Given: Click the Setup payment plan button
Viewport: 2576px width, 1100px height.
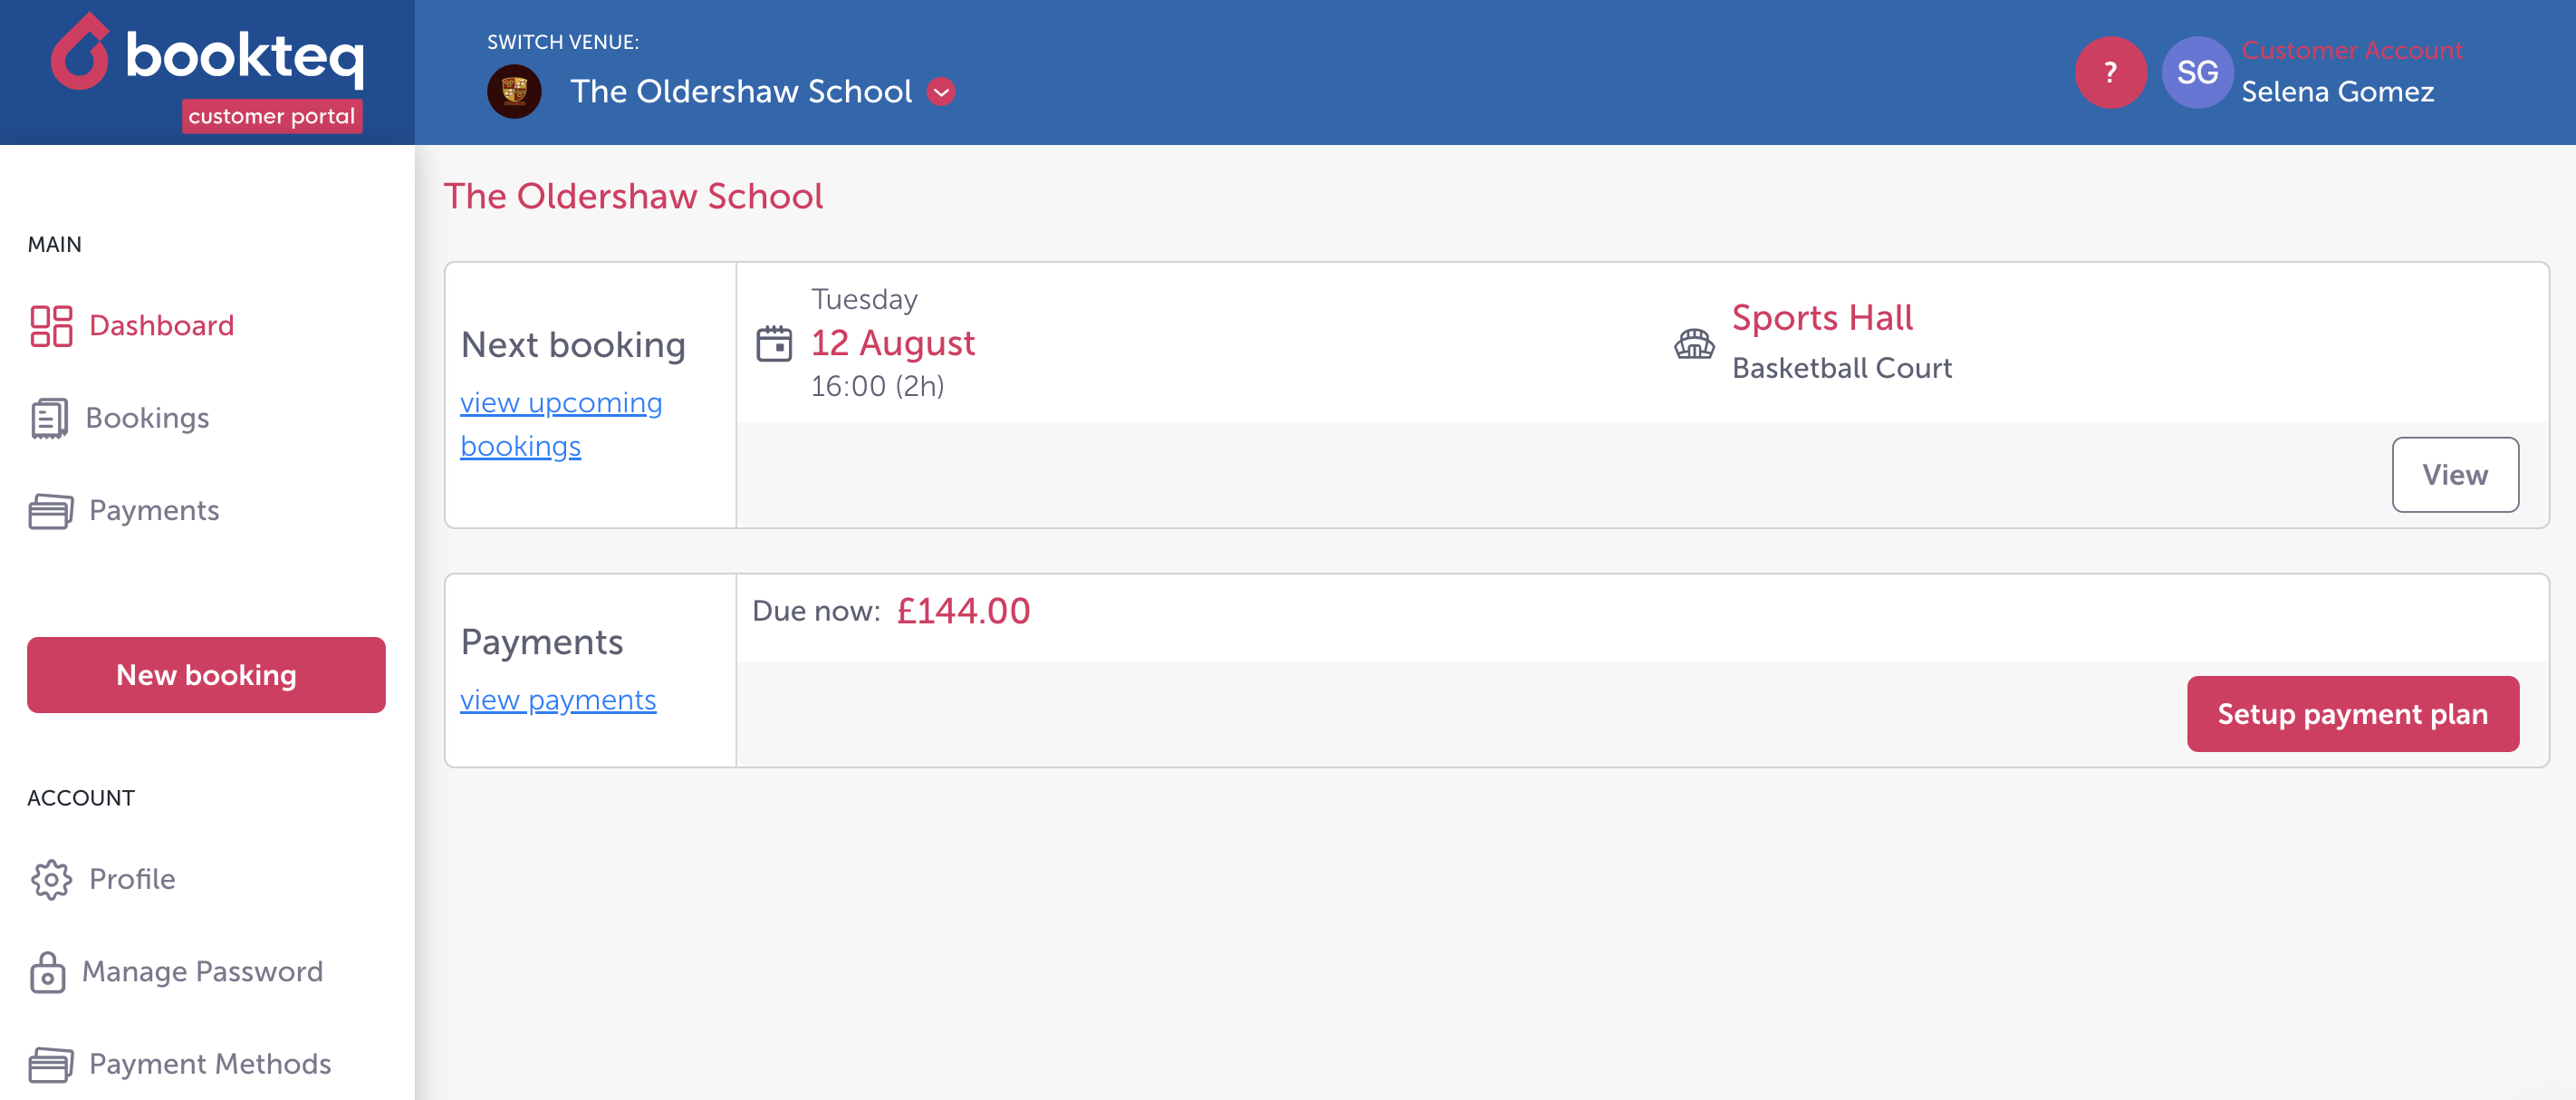Looking at the screenshot, I should tap(2352, 714).
